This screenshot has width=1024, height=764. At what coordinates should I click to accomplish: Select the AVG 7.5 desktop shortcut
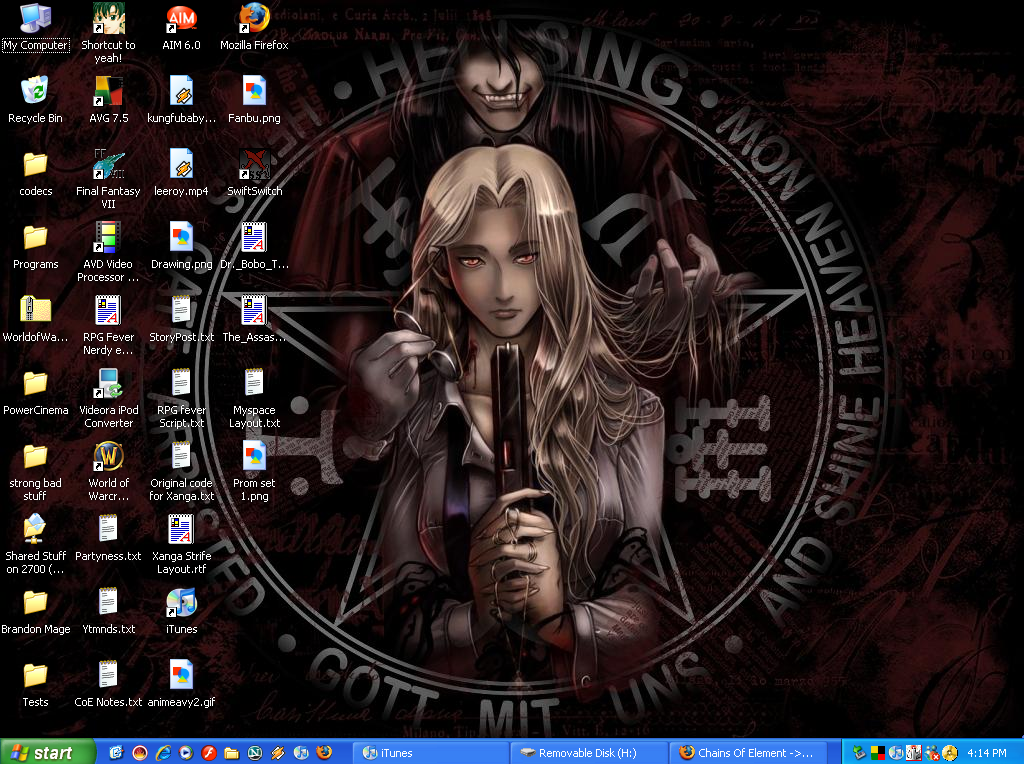tap(108, 99)
